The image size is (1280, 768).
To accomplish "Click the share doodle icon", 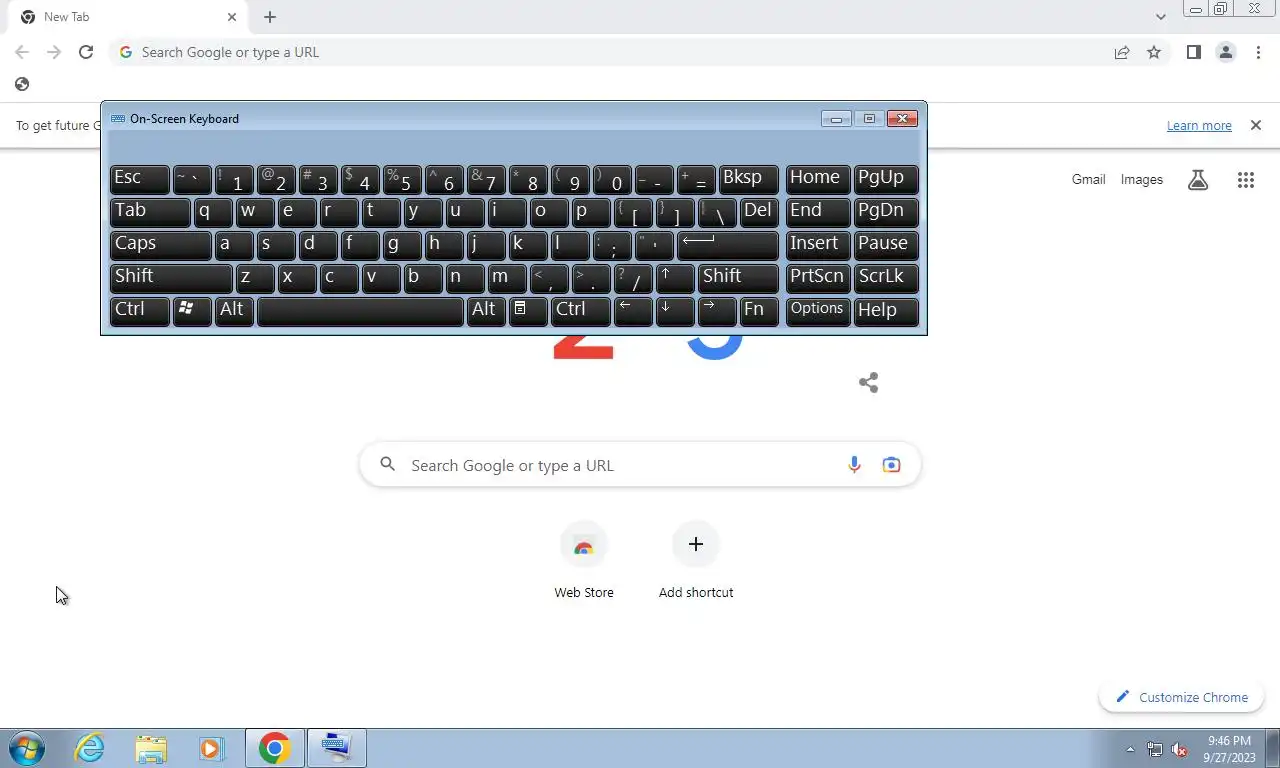I will [x=868, y=382].
